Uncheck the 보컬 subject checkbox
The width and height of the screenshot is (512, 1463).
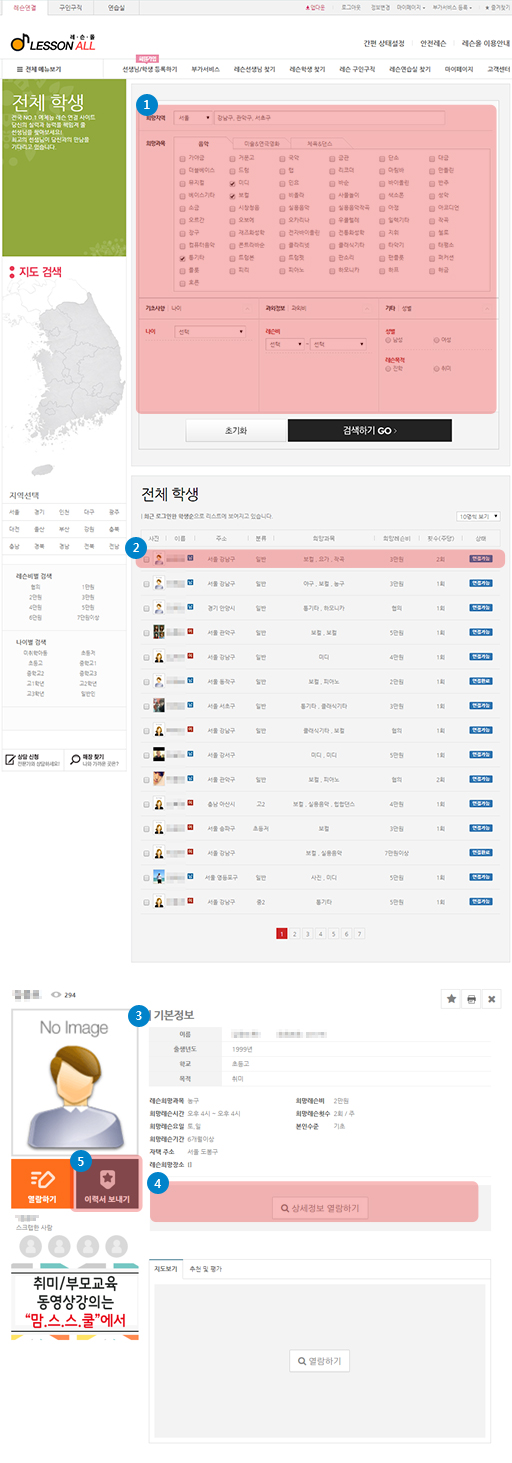pyautogui.click(x=232, y=196)
